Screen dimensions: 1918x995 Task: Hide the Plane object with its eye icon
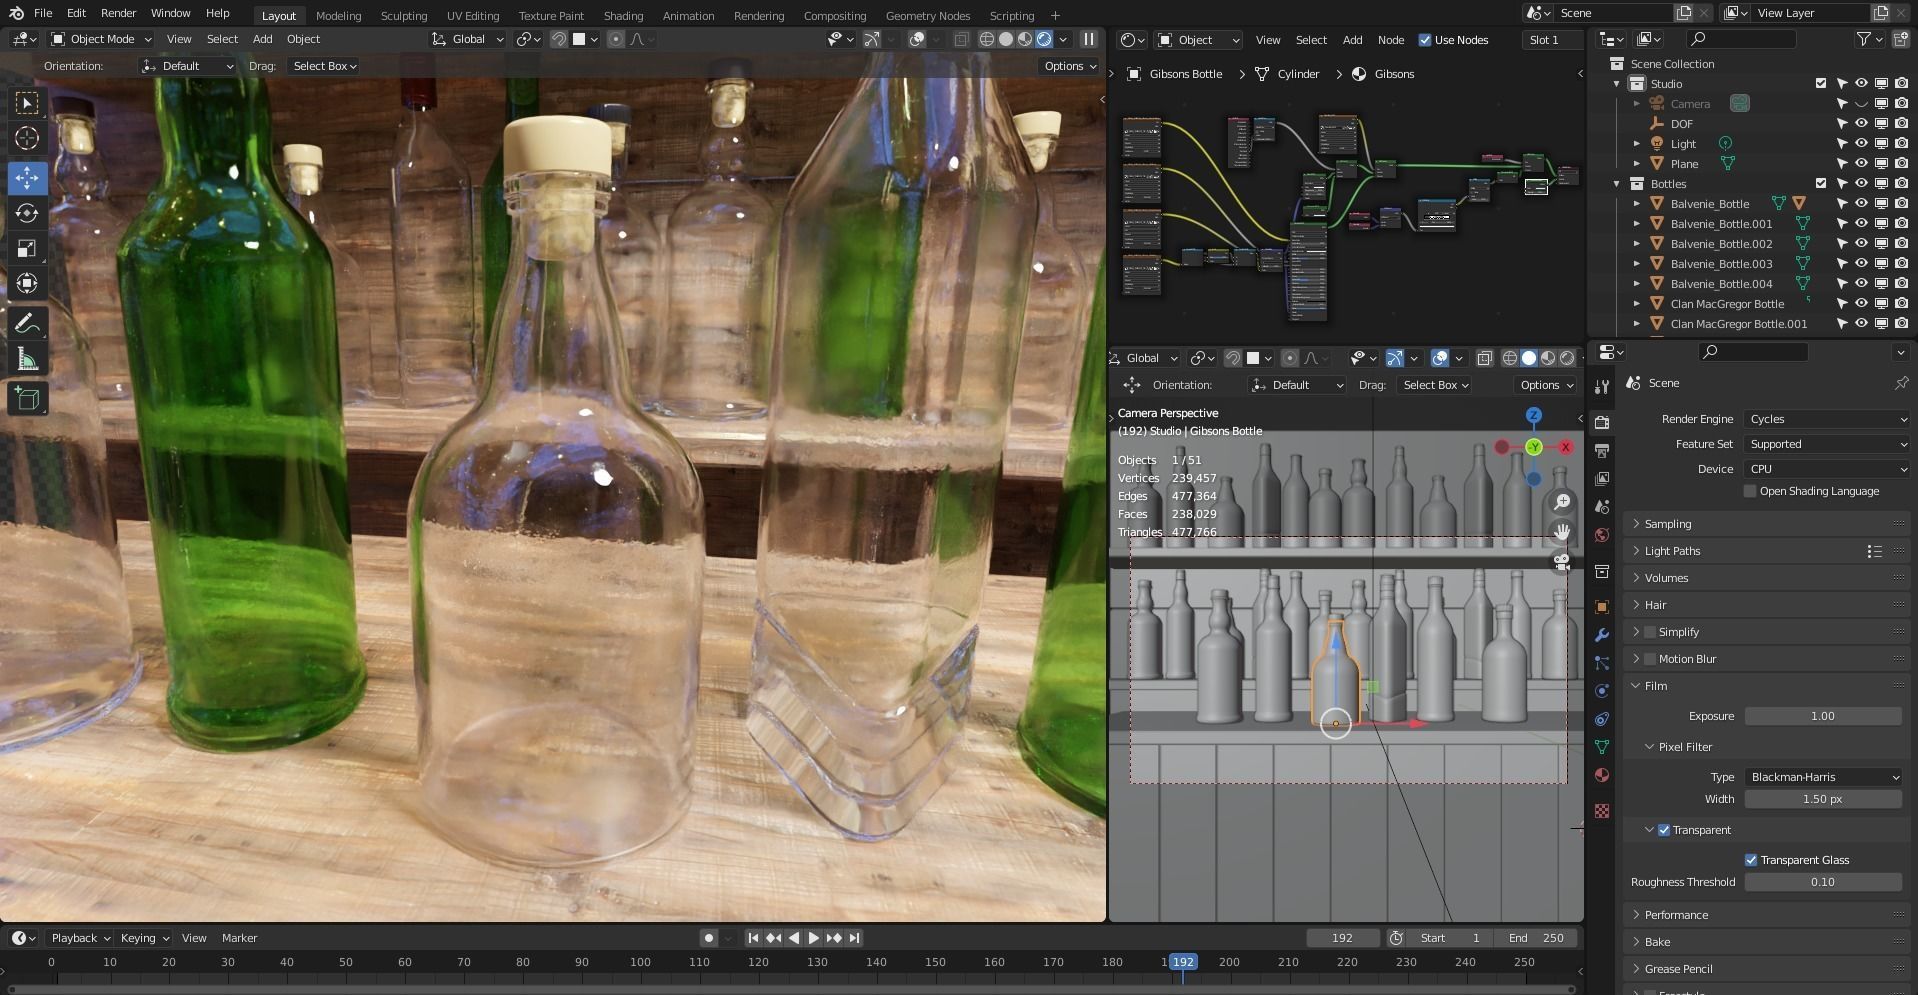(x=1861, y=164)
